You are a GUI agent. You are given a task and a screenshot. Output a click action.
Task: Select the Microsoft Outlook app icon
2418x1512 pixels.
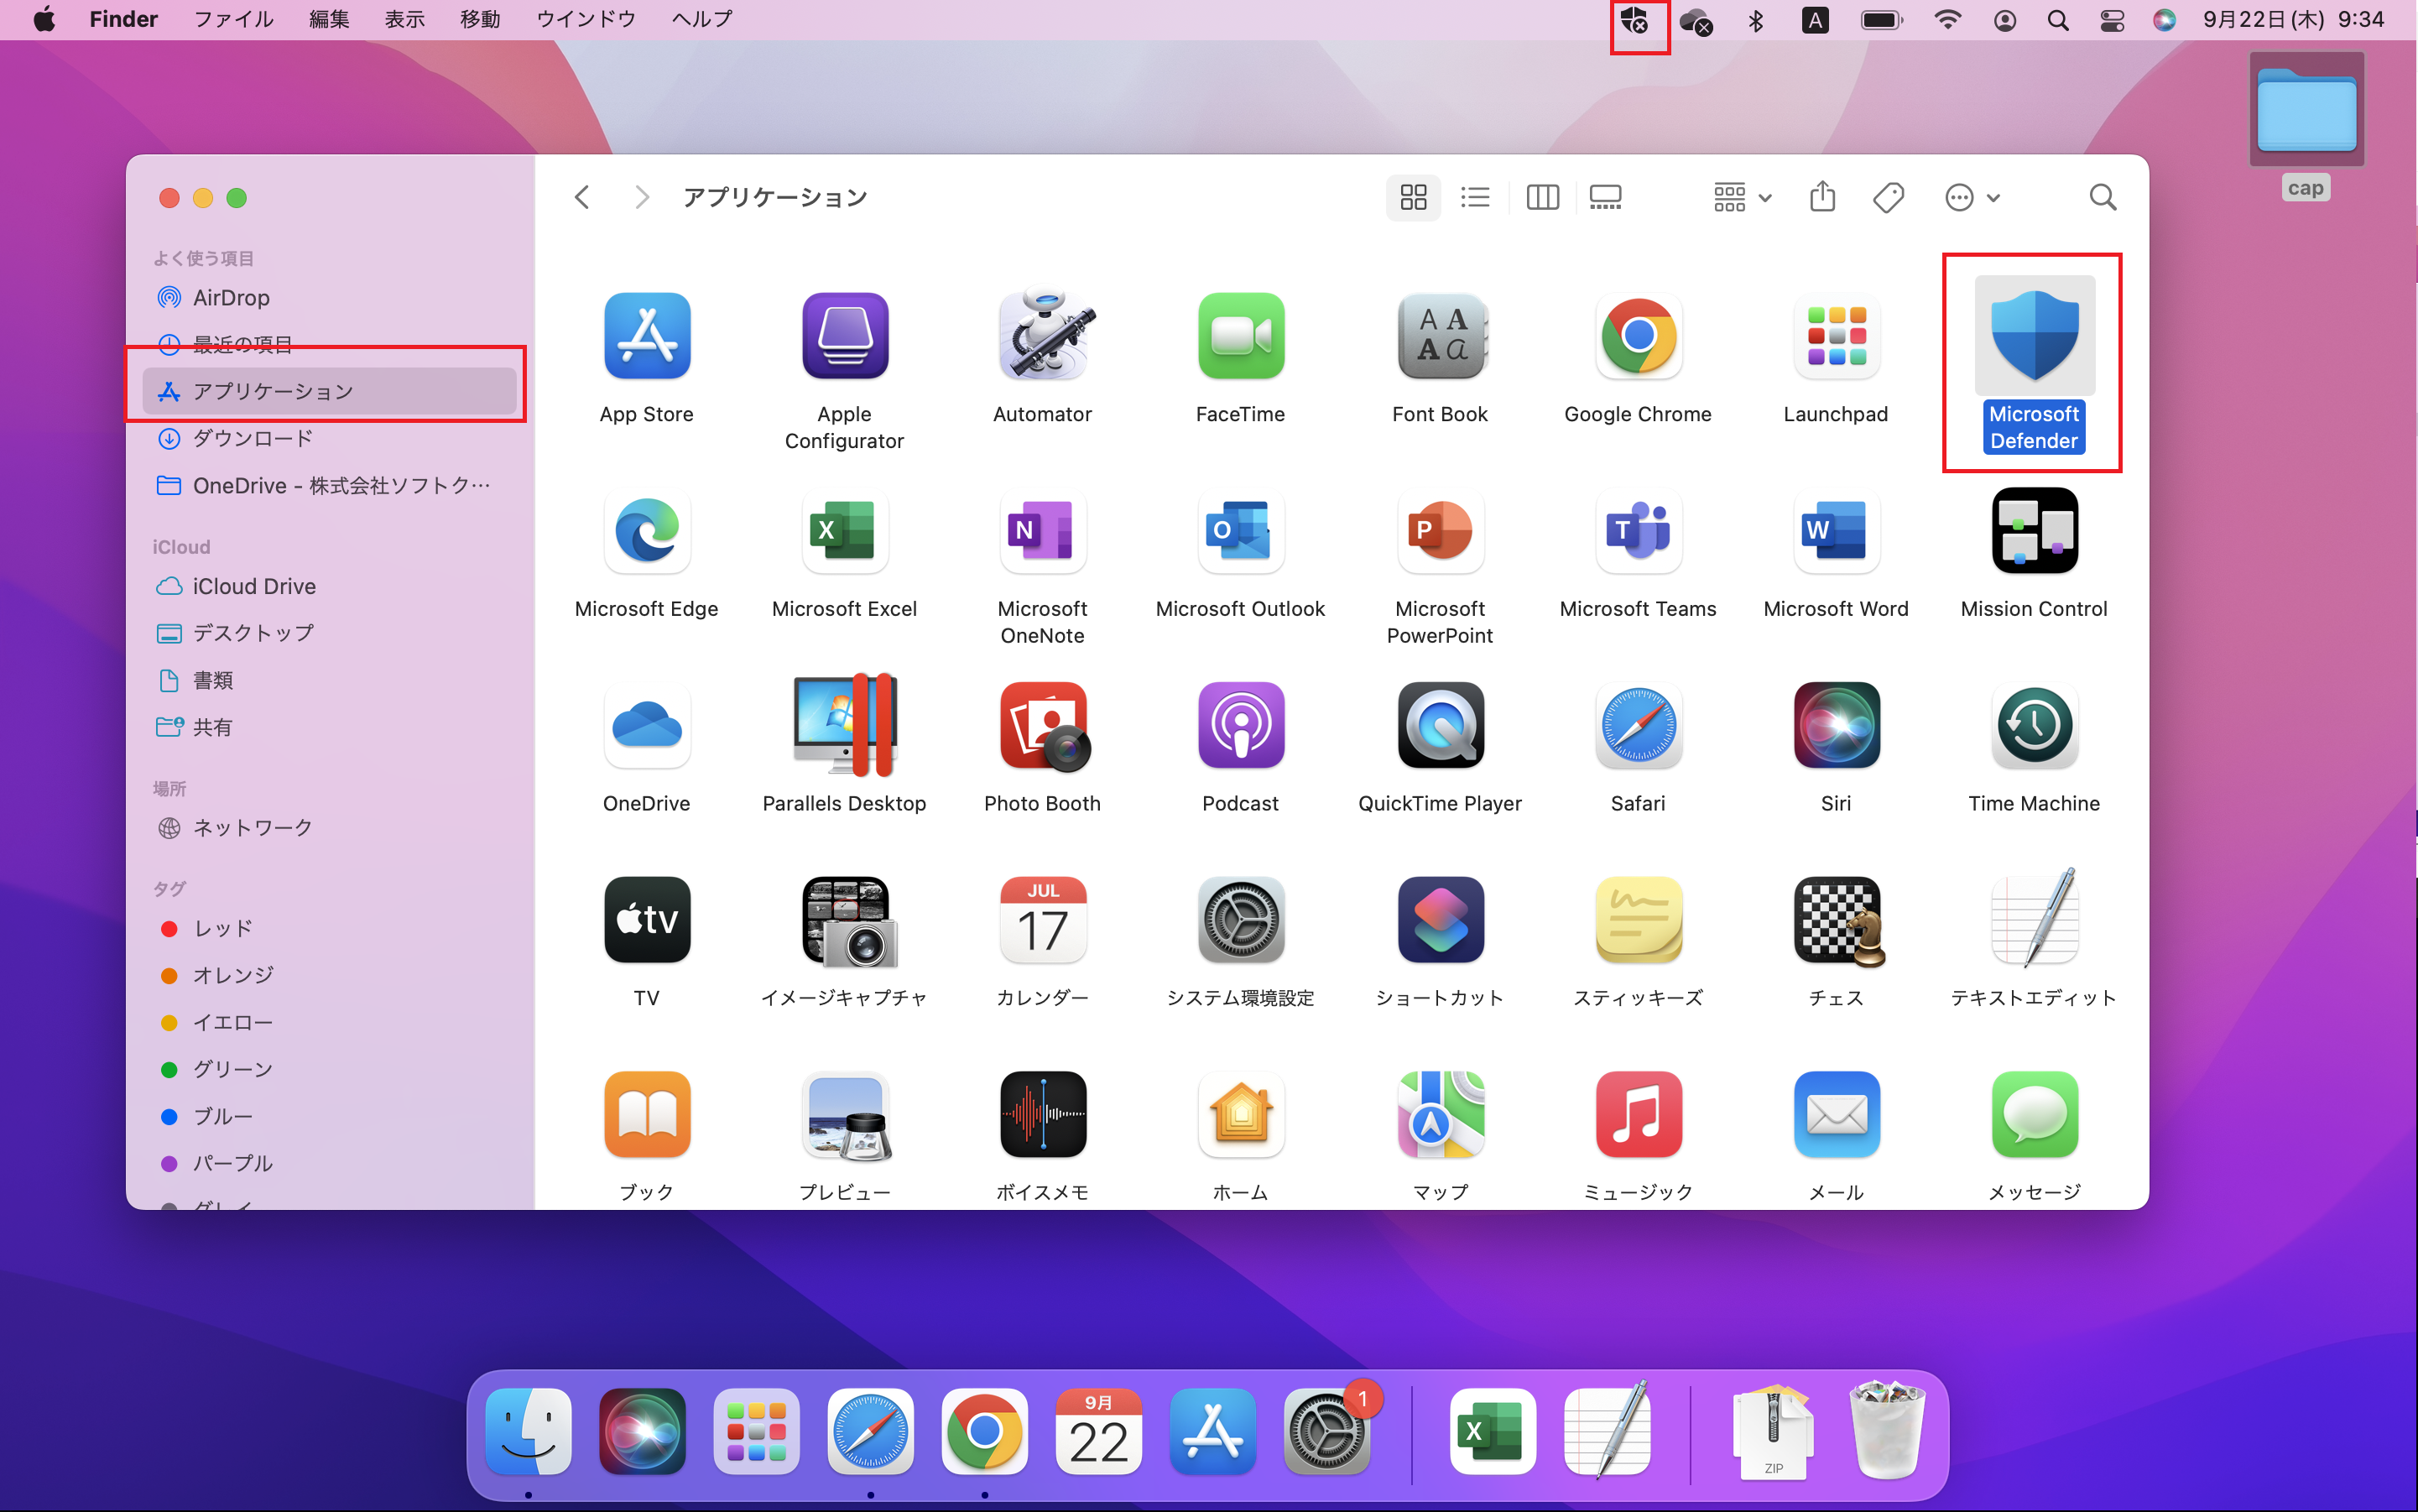click(x=1241, y=531)
